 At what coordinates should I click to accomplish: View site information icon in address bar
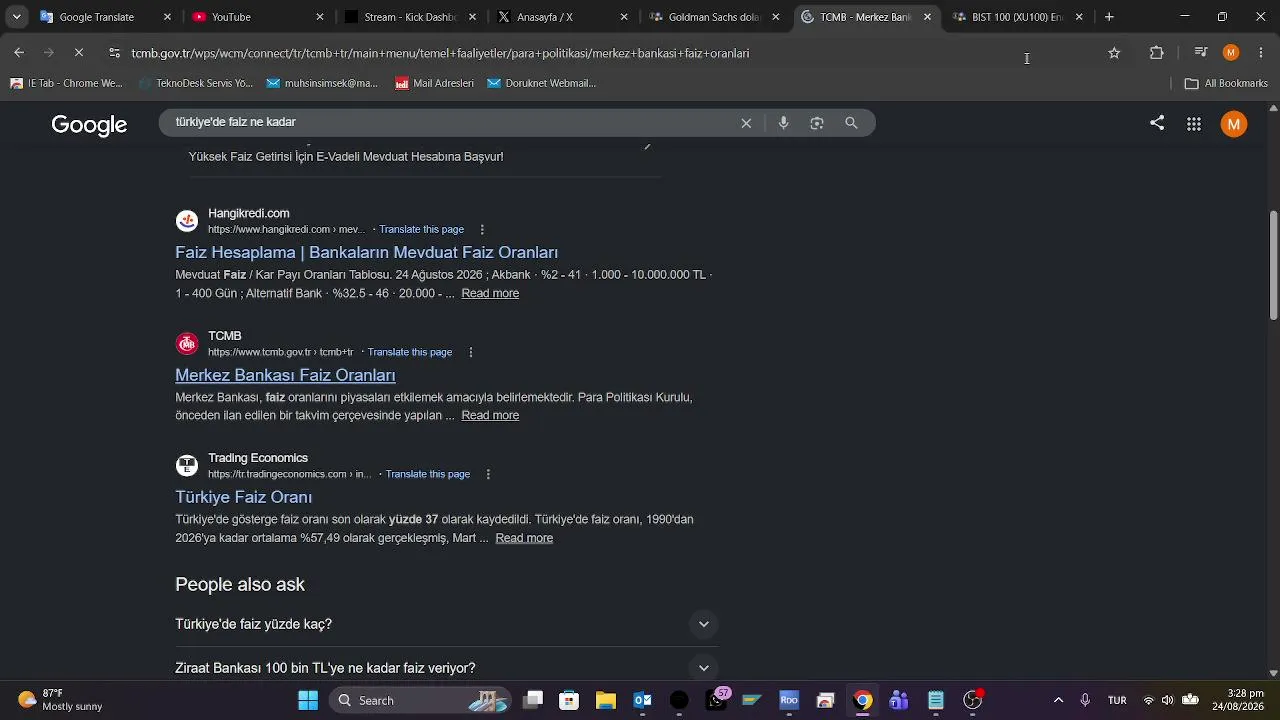point(114,53)
